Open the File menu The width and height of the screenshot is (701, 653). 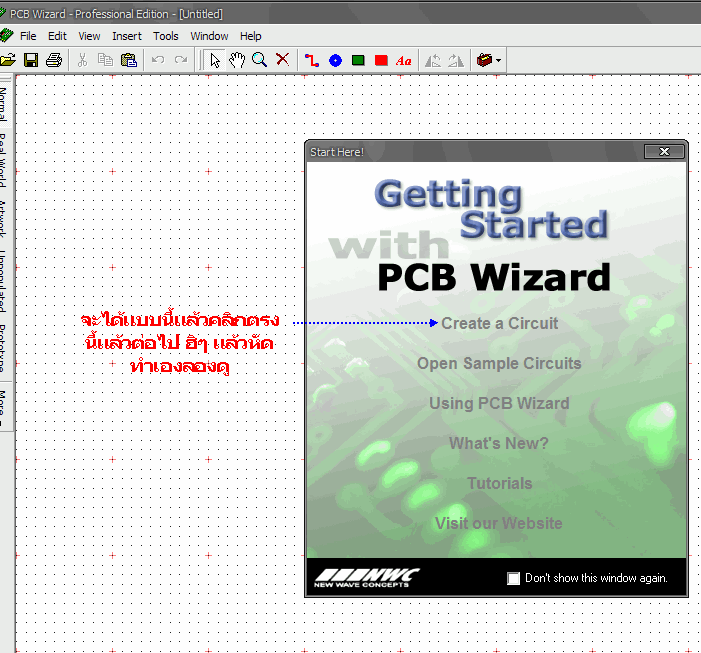coord(28,36)
